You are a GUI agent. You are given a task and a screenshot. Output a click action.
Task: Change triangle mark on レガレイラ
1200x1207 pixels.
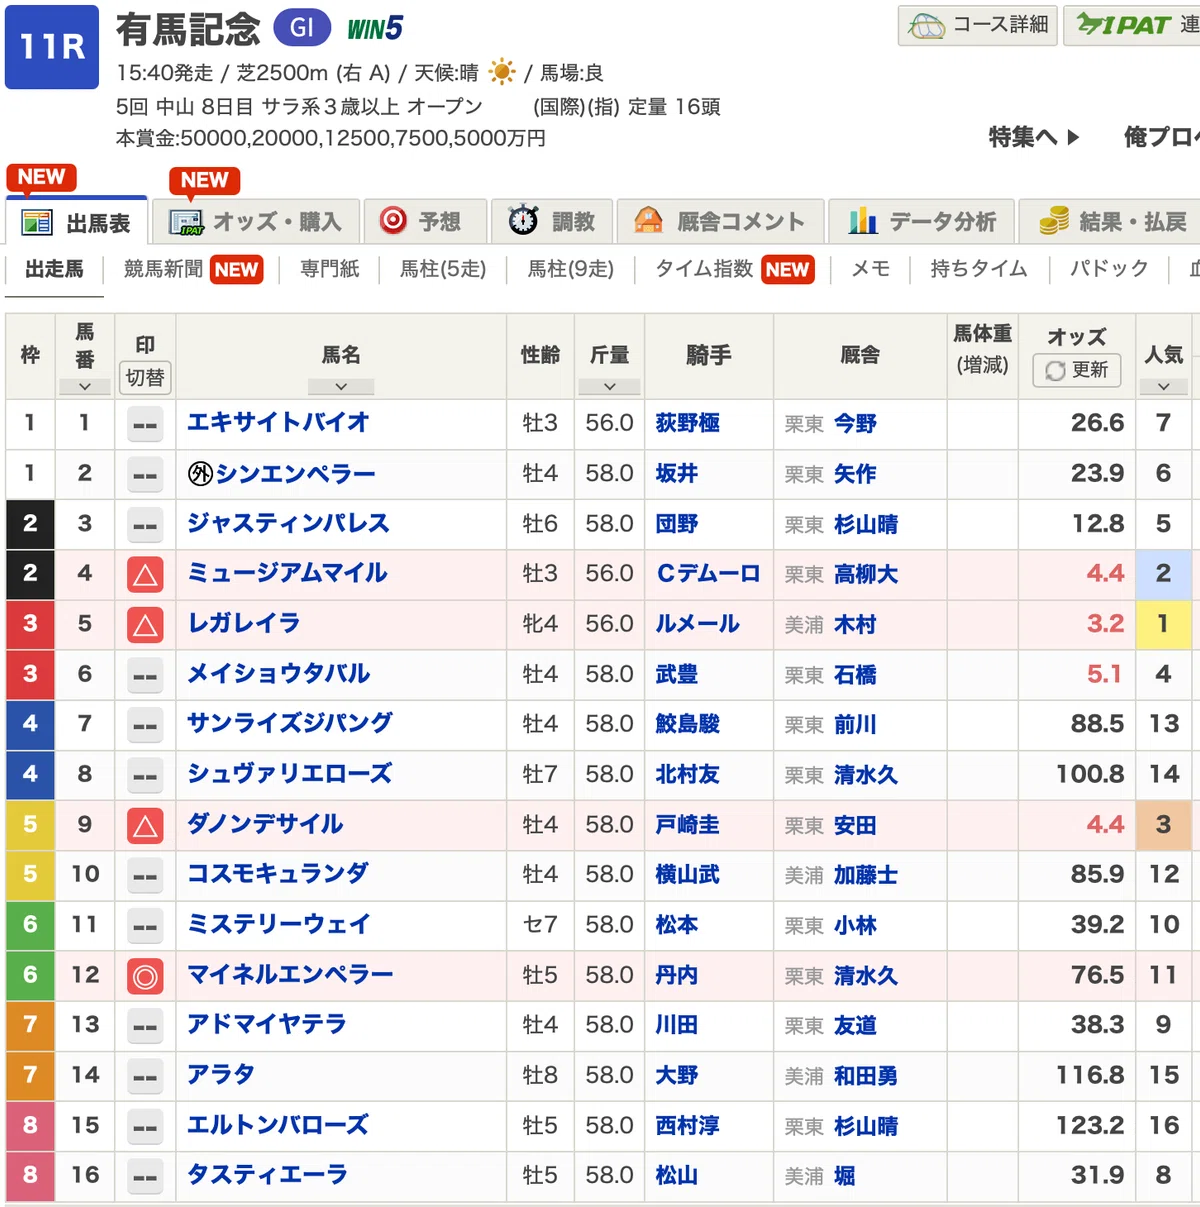[145, 625]
